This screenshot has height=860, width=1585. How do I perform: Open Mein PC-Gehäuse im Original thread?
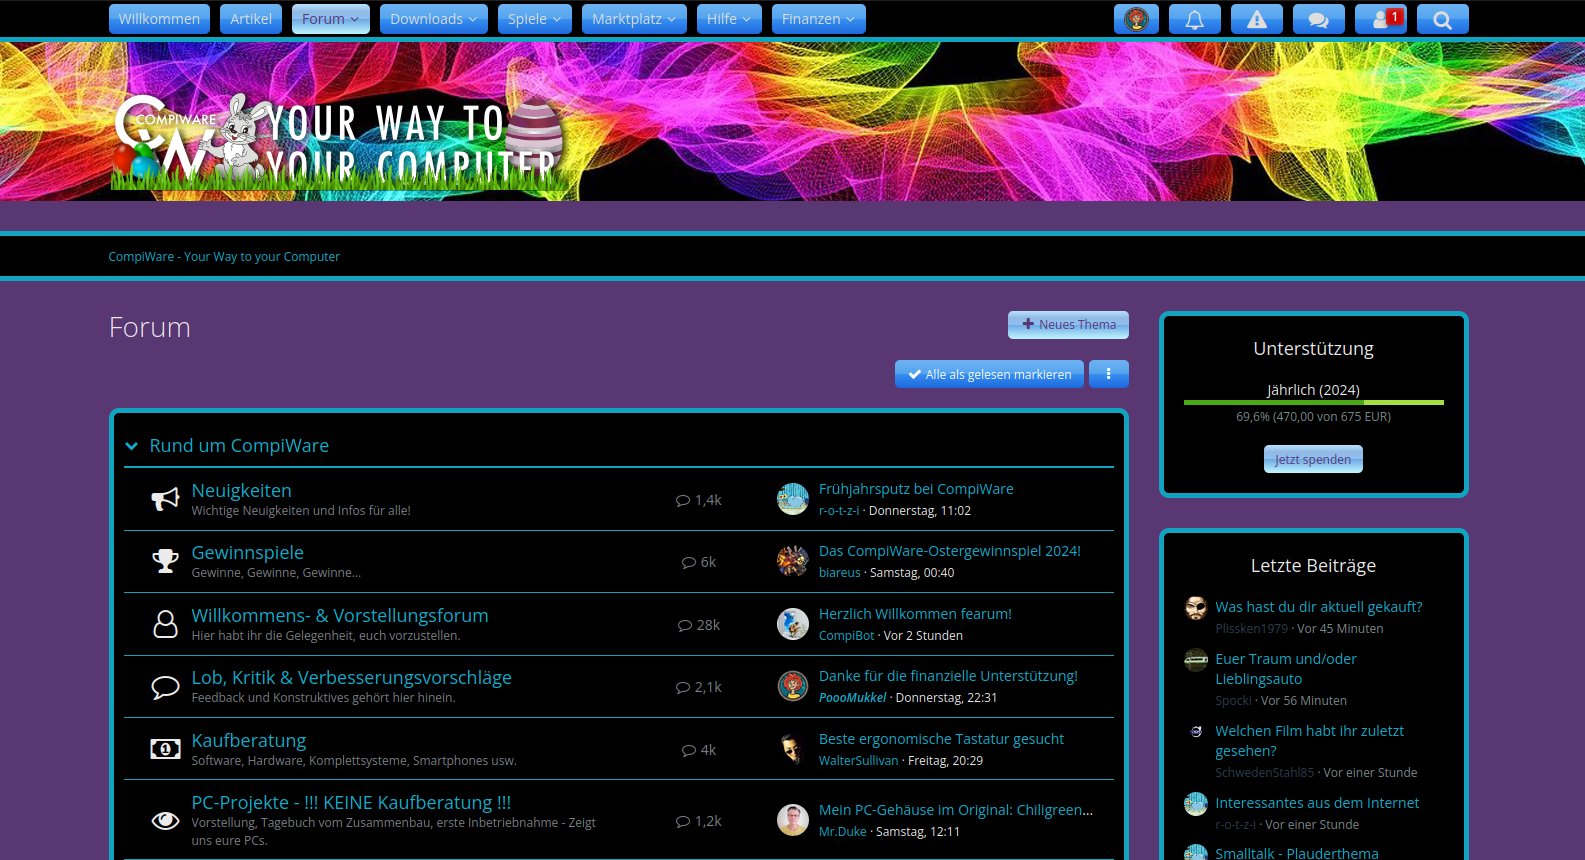coord(955,810)
